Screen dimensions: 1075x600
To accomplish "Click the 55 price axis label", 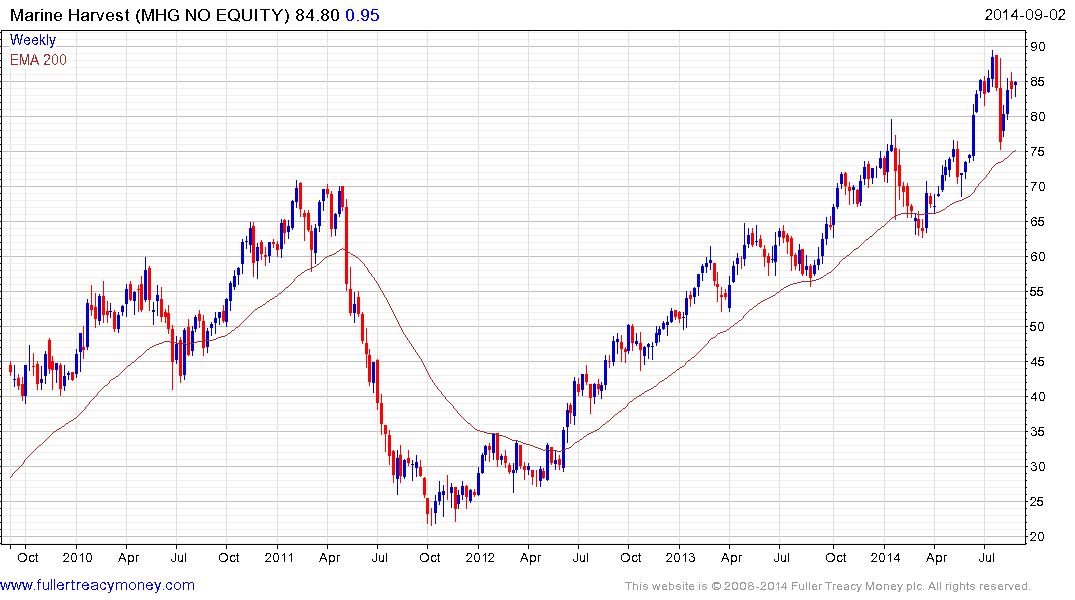I will [1038, 291].
